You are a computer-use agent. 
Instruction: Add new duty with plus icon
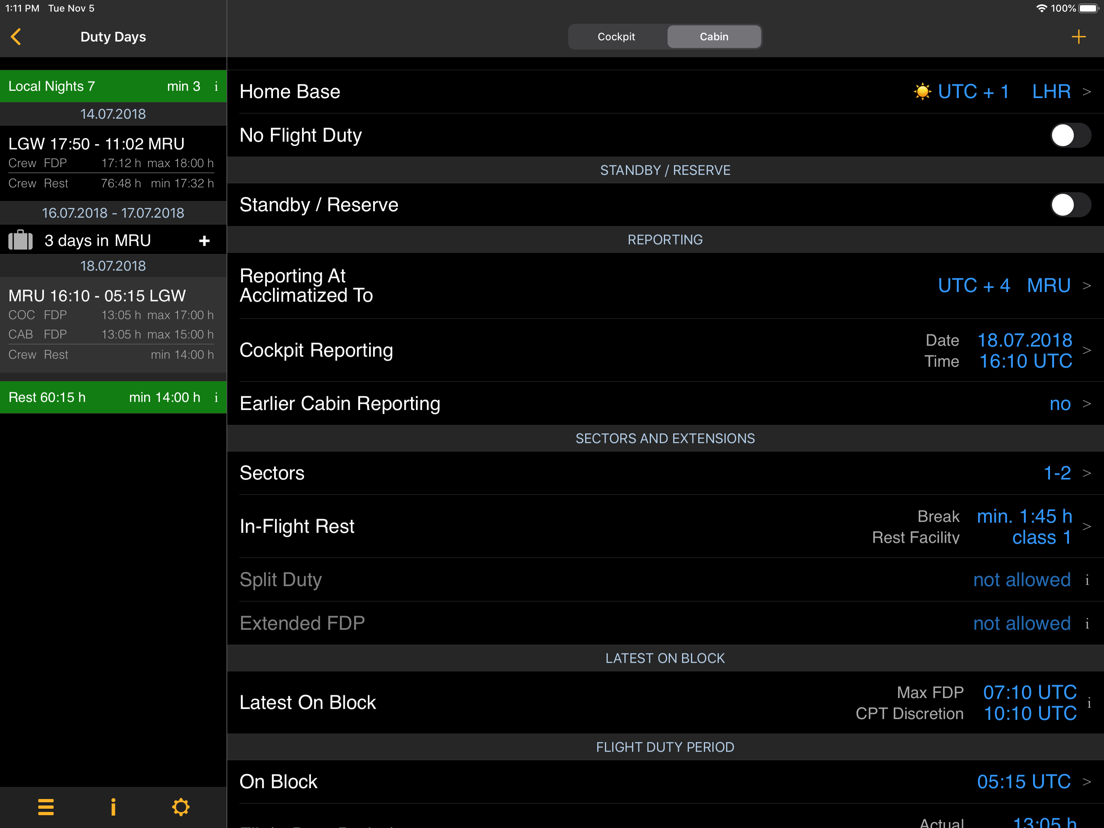[1078, 37]
